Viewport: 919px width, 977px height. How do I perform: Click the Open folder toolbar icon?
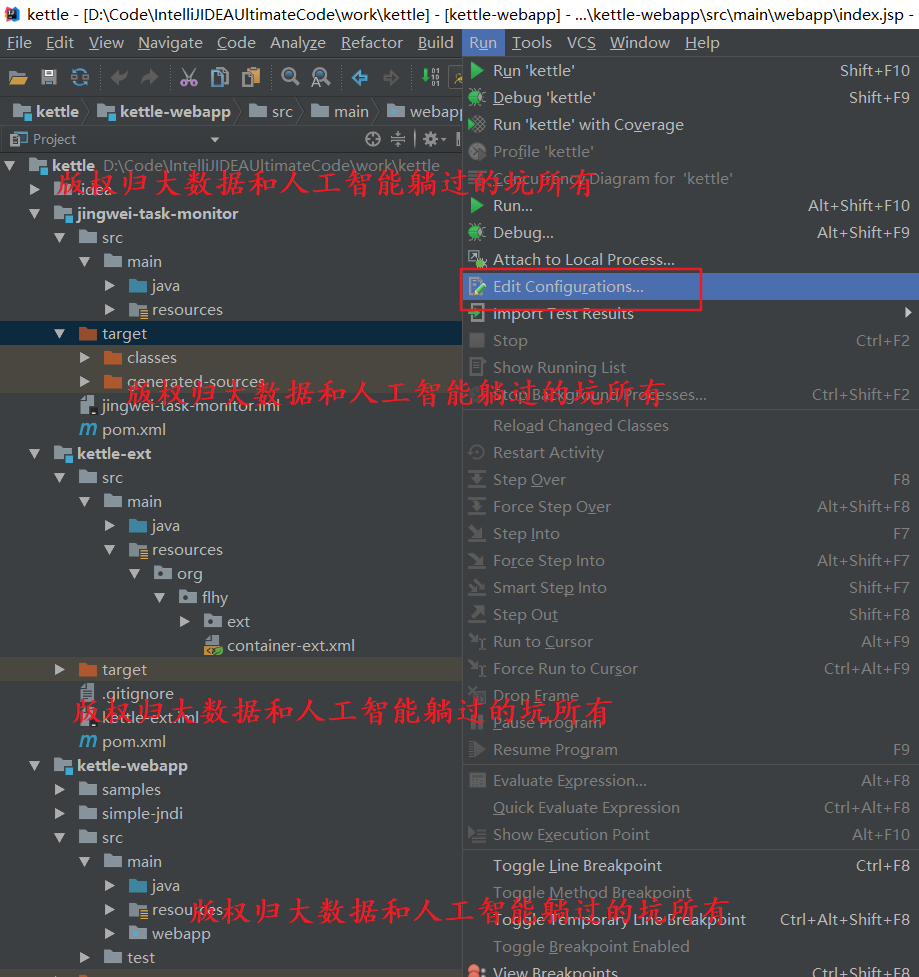click(18, 77)
